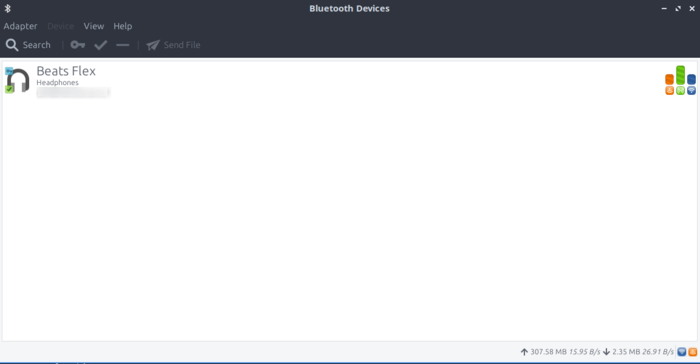Click the green signal strength bar
This screenshot has height=364, width=700.
click(680, 75)
